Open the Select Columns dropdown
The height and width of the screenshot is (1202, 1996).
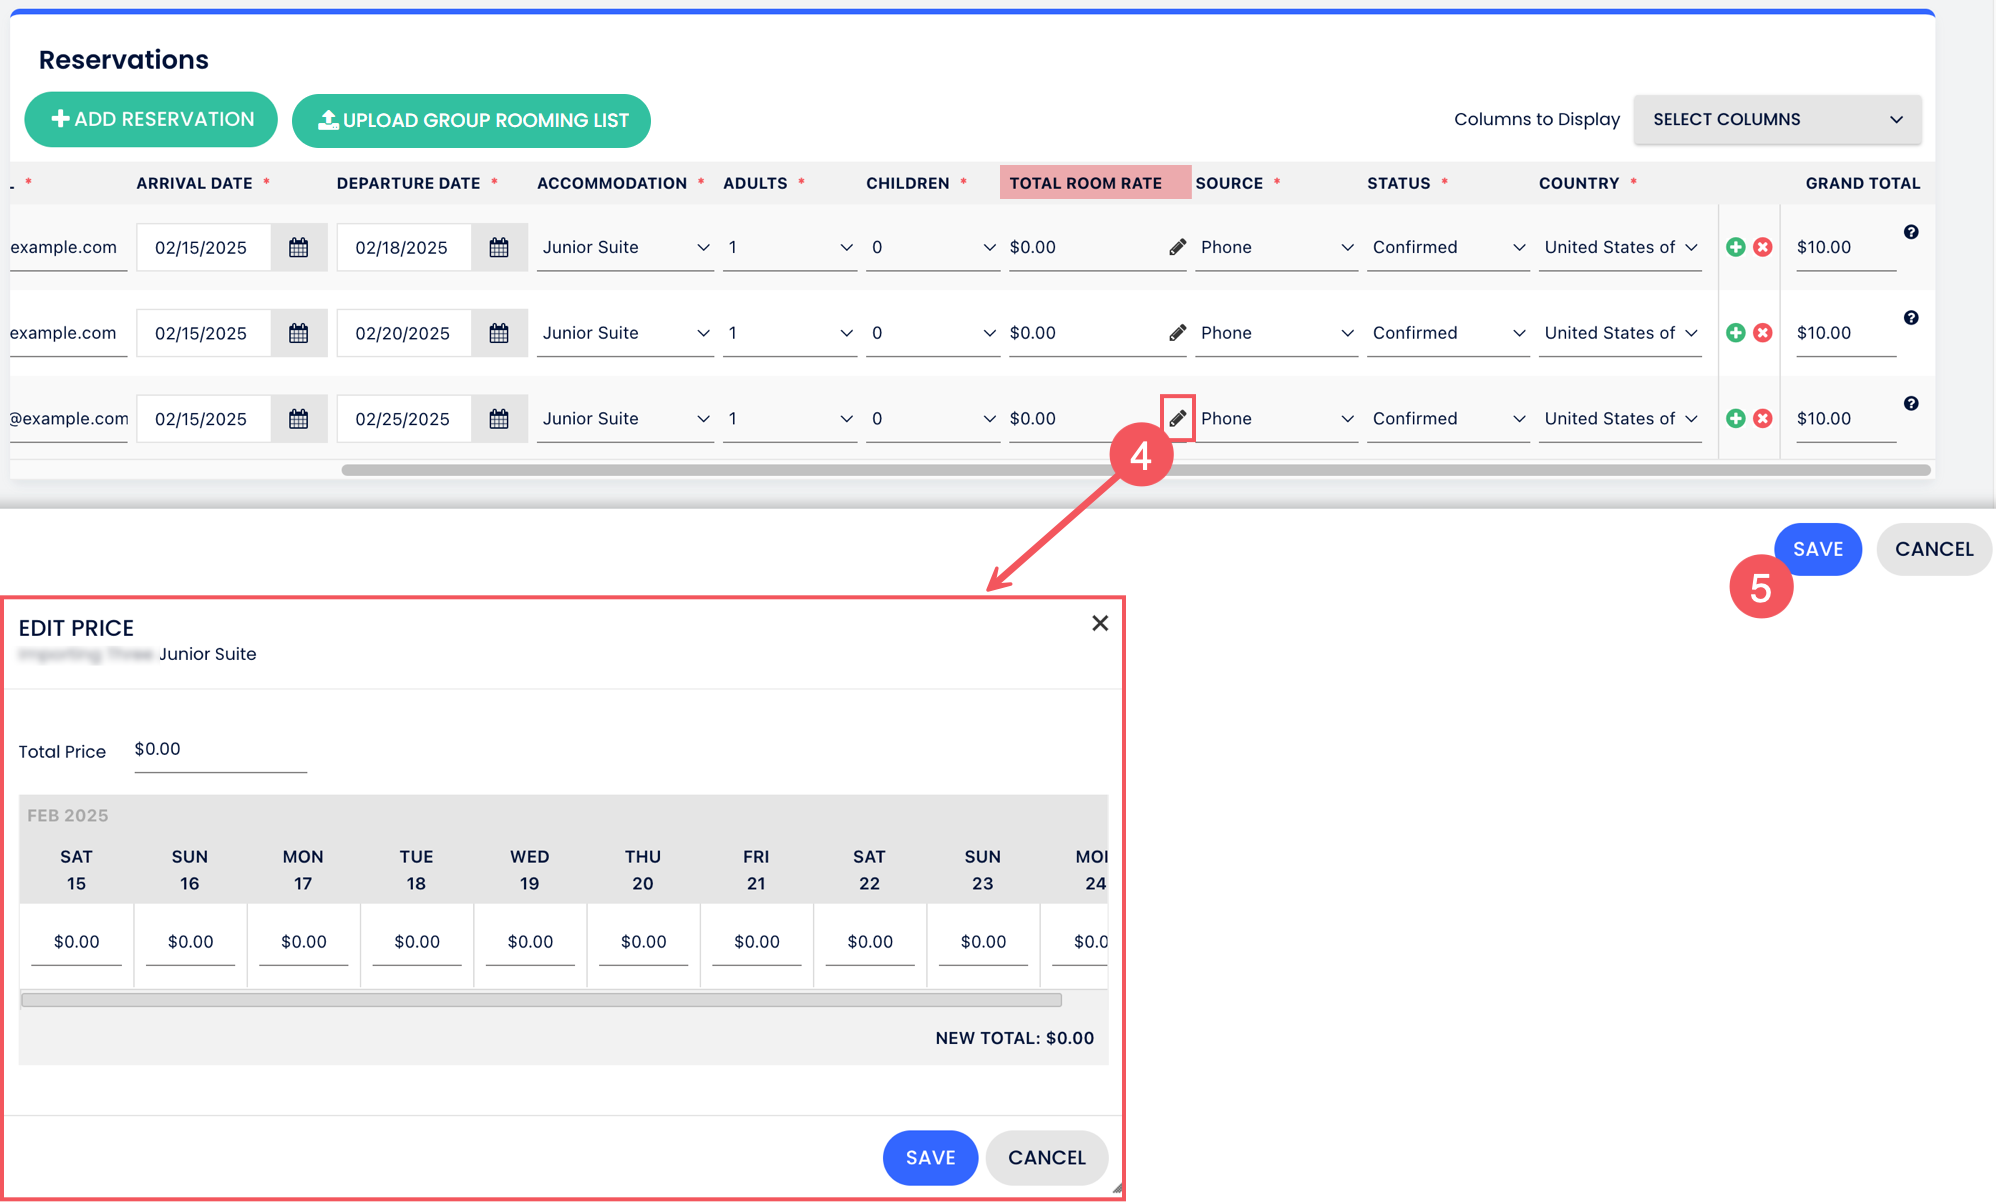click(x=1776, y=119)
